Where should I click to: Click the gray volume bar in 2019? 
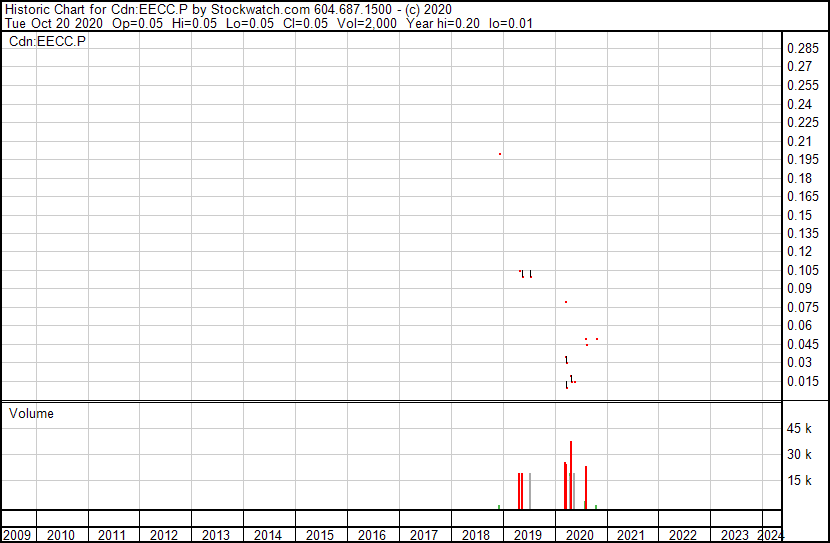tap(530, 491)
